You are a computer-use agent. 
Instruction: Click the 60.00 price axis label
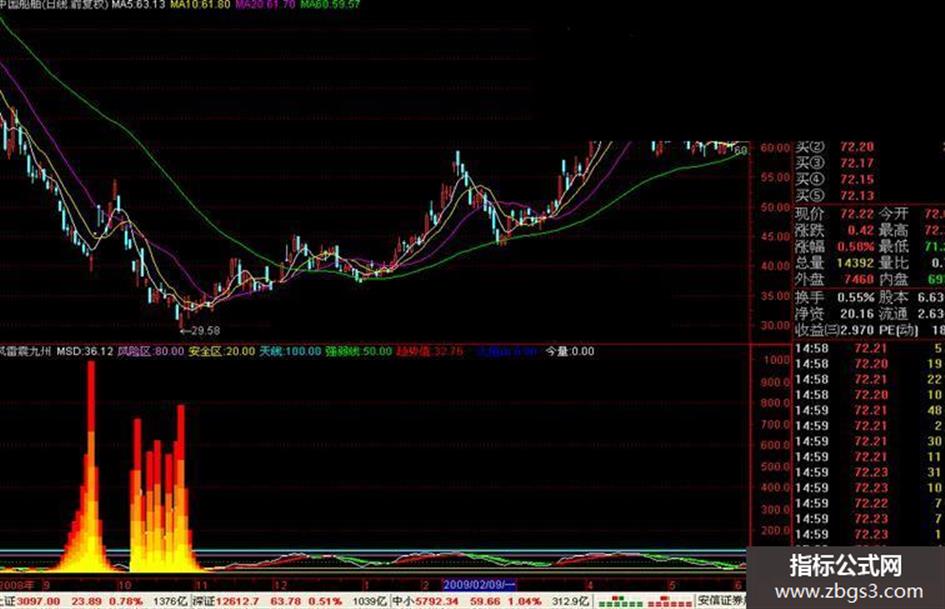775,148
